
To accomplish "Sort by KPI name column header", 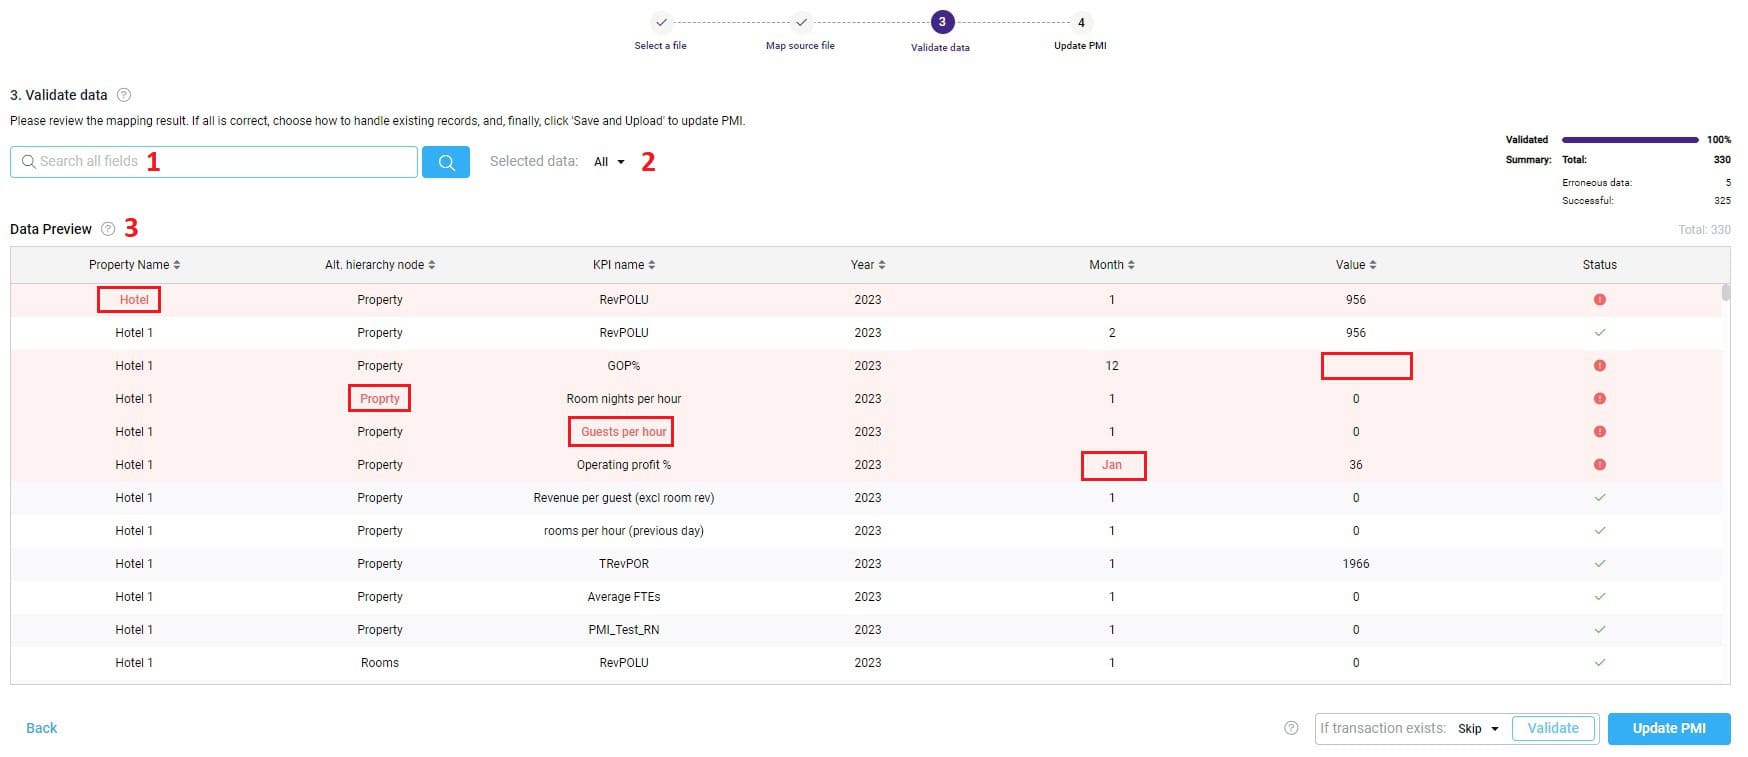I will pyautogui.click(x=623, y=265).
